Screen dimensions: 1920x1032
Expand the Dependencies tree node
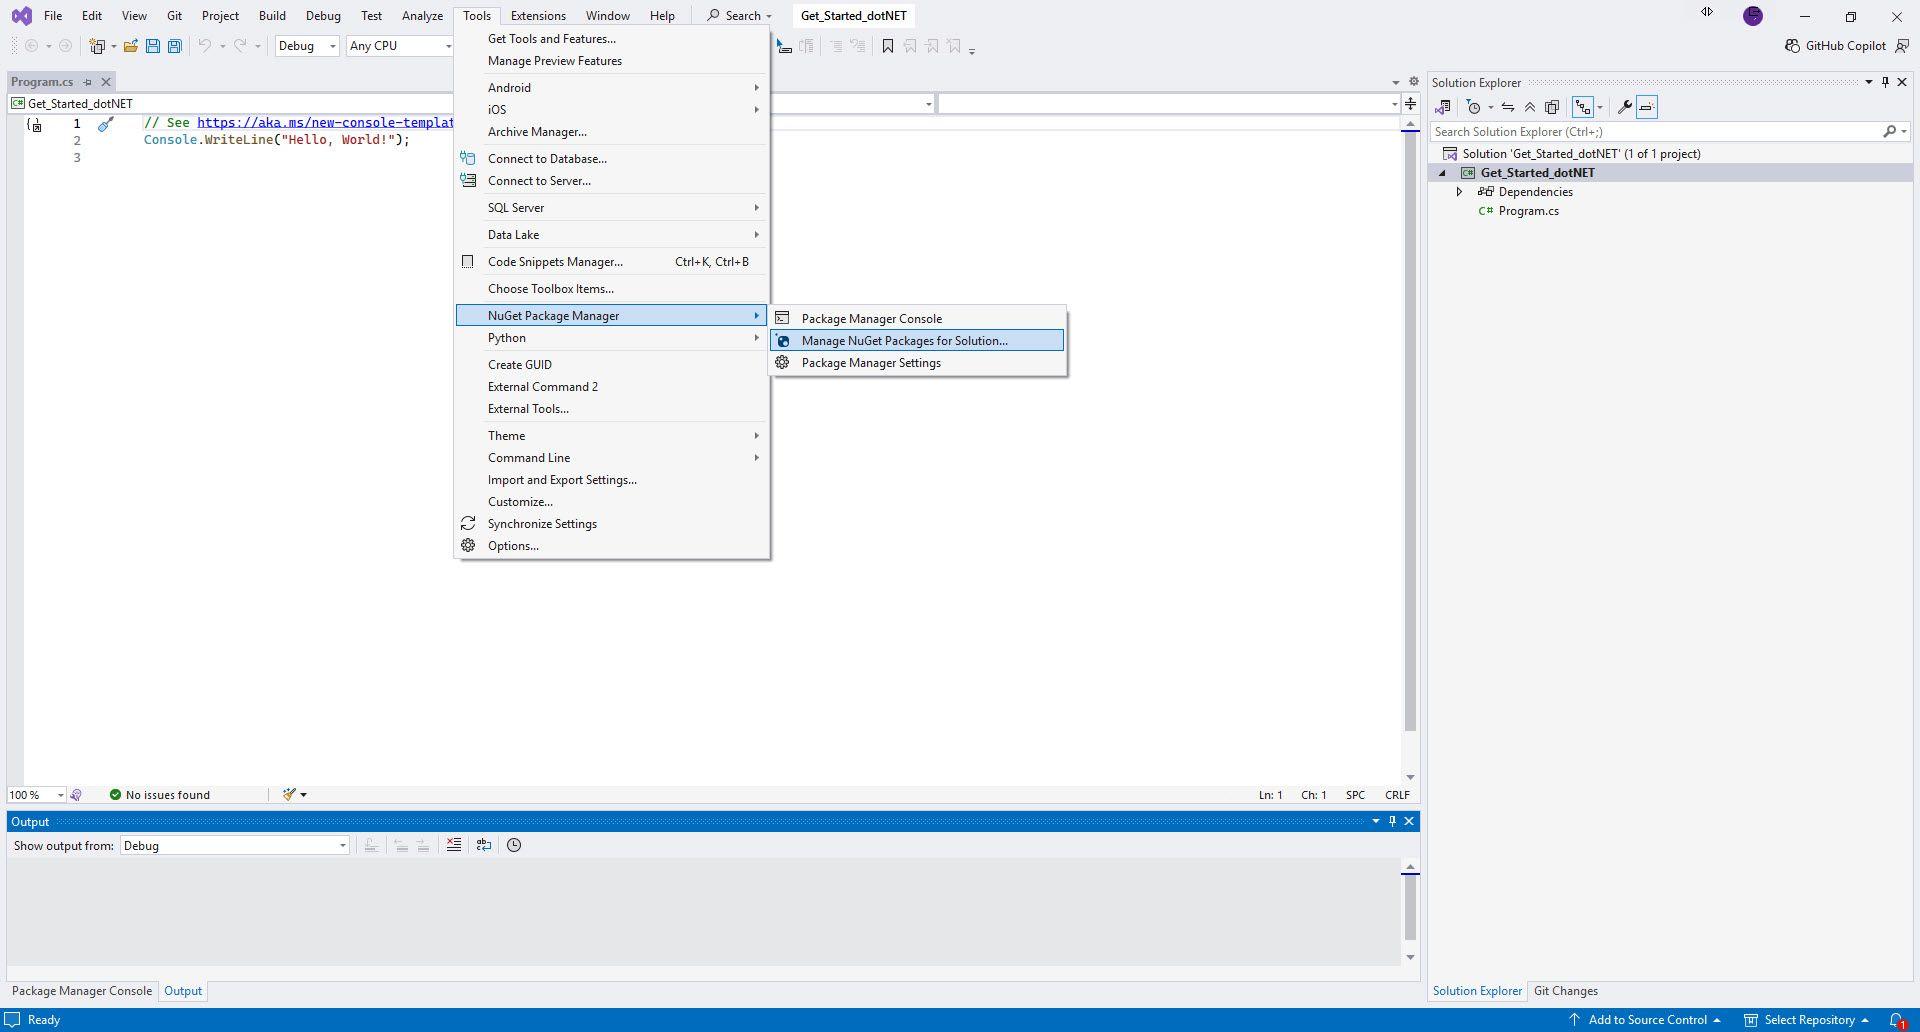click(1459, 192)
